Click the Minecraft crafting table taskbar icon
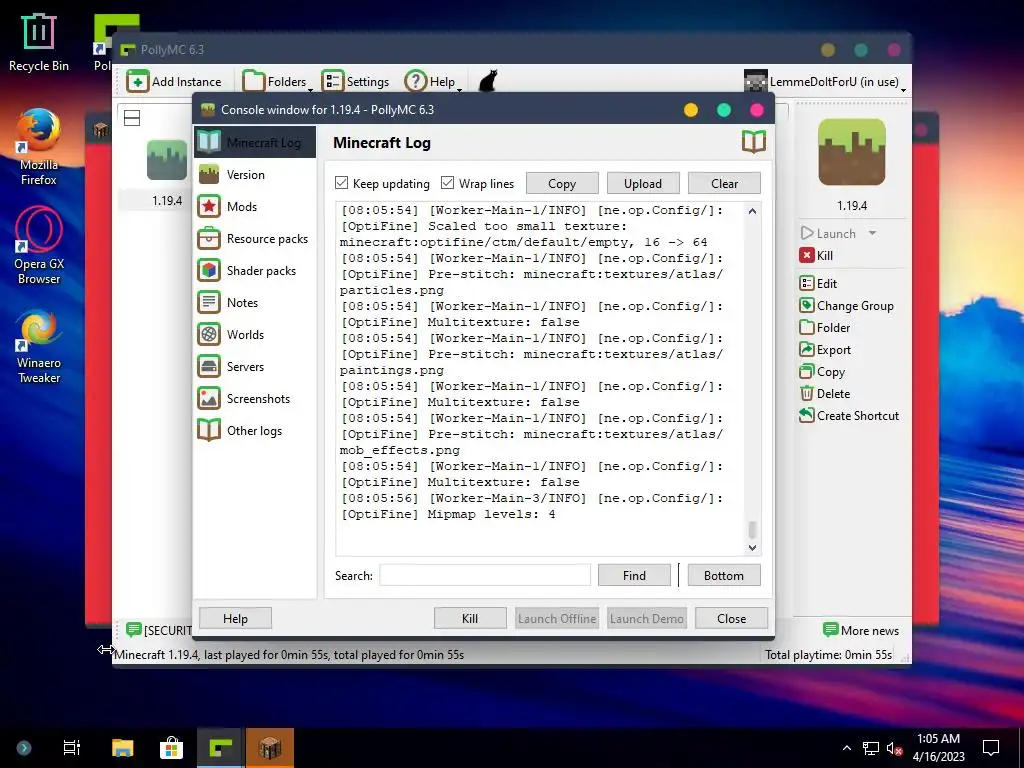 tap(270, 748)
